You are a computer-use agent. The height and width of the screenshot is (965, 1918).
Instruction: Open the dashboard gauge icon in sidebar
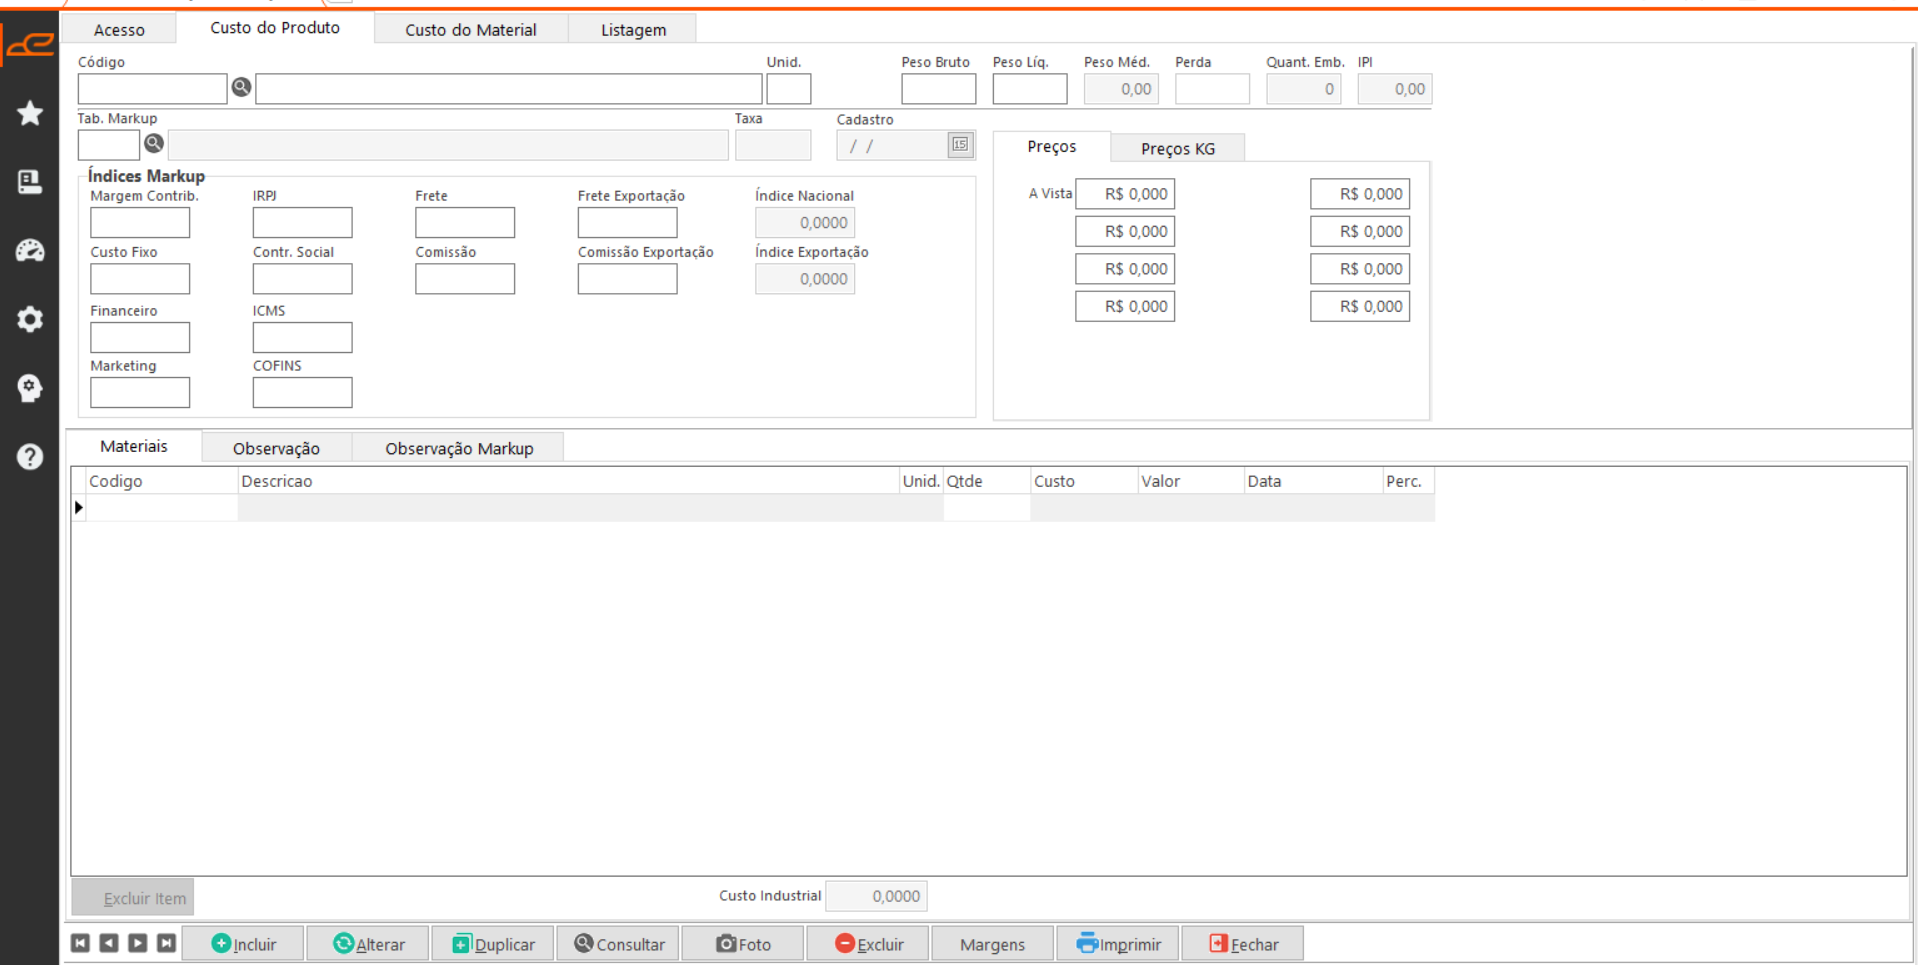(30, 250)
